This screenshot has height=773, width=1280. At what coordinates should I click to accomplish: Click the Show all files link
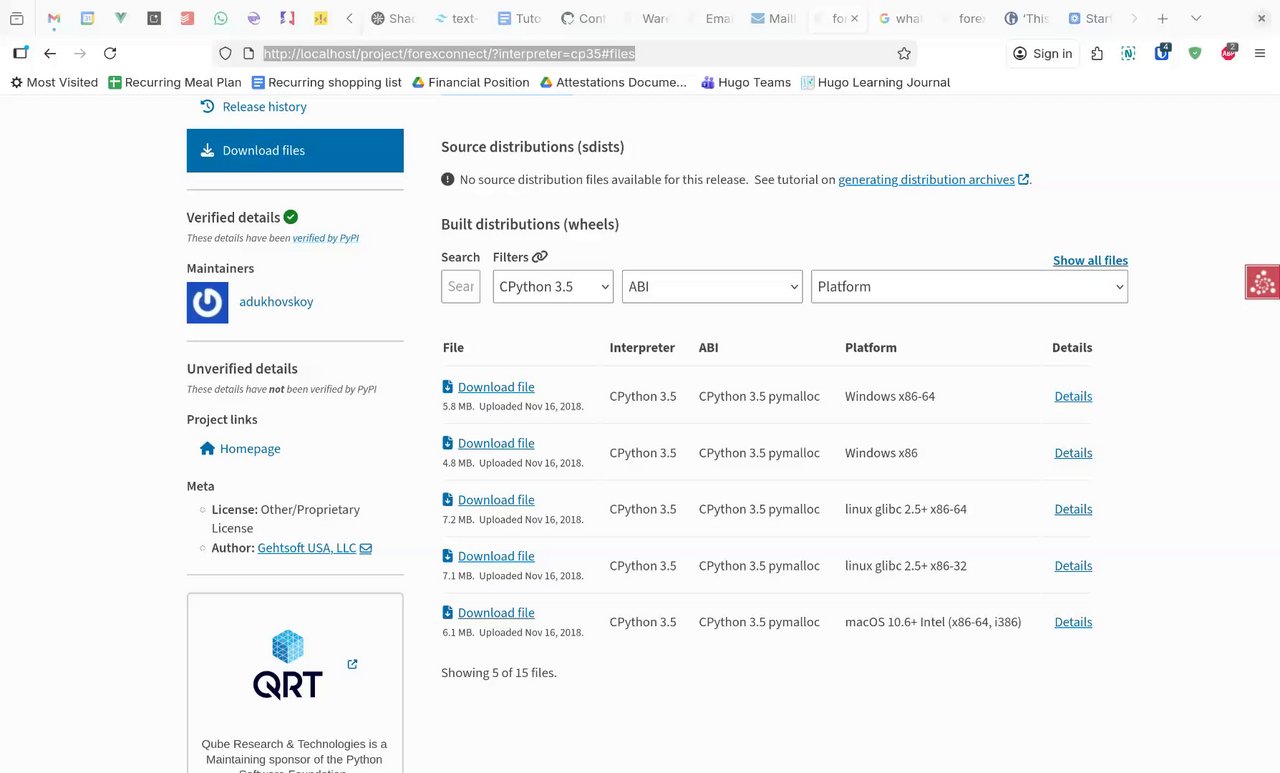point(1090,261)
